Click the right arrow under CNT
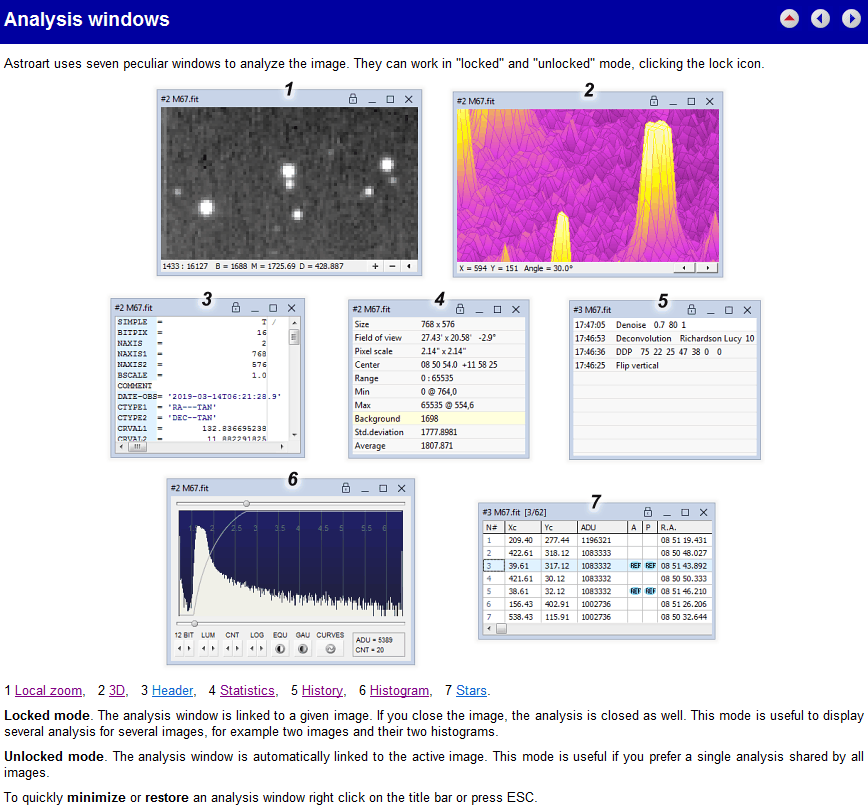This screenshot has width=868, height=809. click(237, 648)
